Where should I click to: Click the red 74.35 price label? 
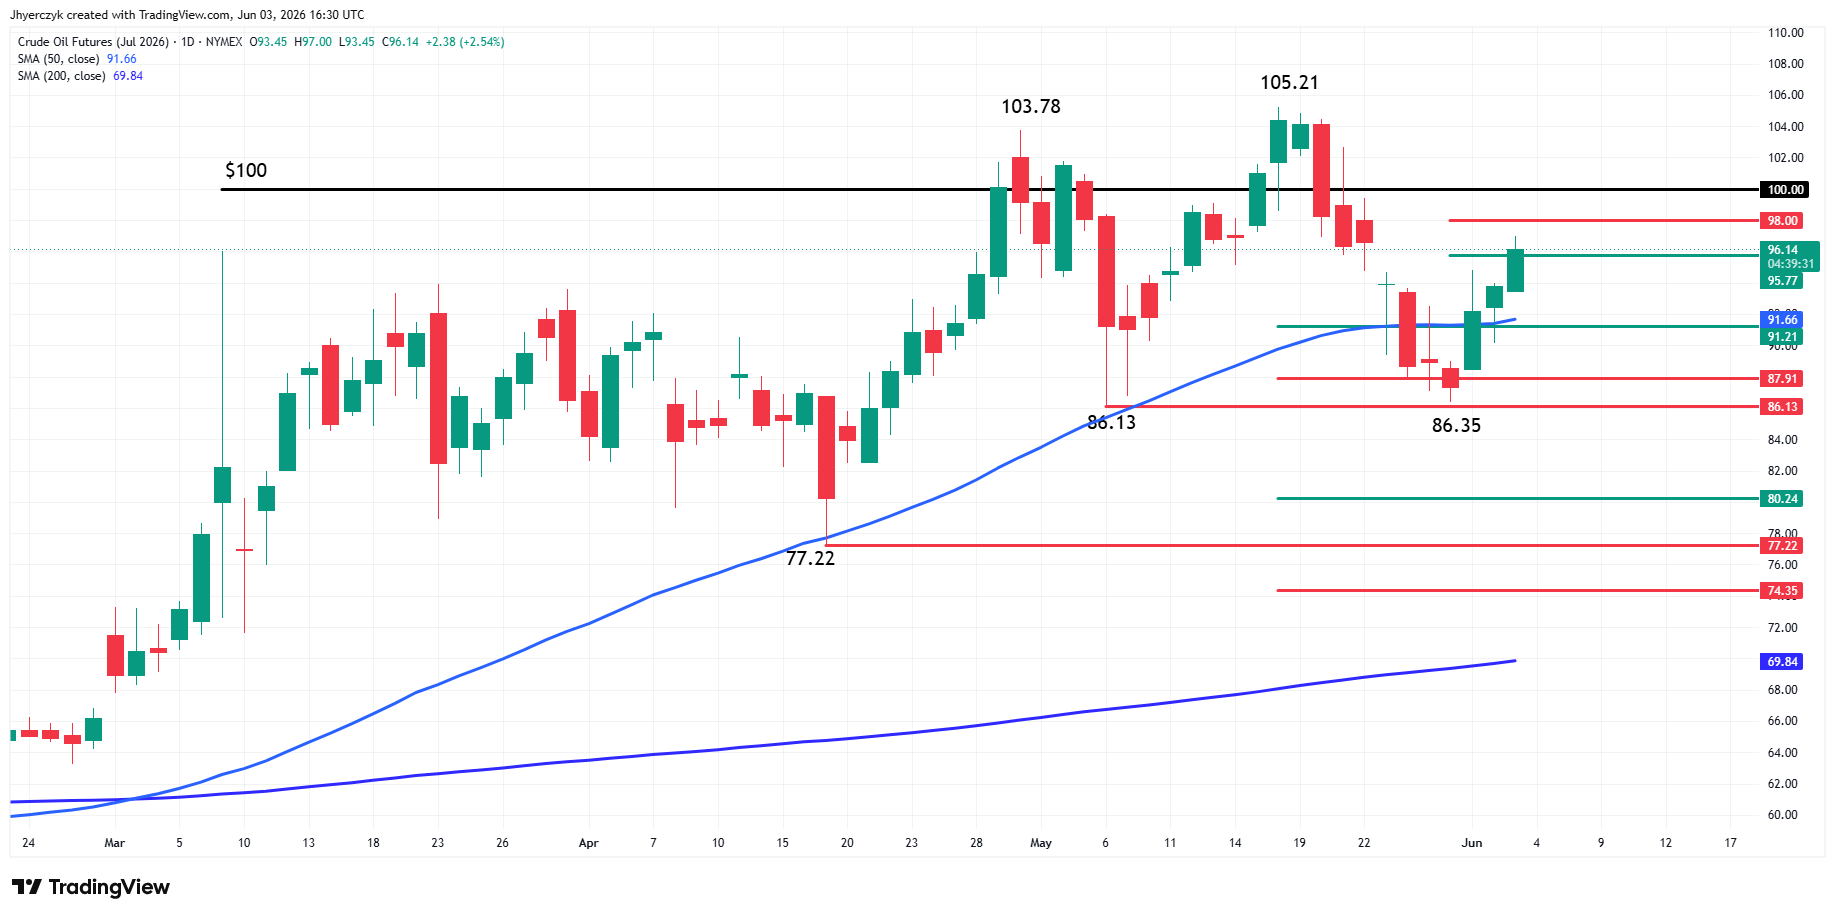pyautogui.click(x=1782, y=591)
